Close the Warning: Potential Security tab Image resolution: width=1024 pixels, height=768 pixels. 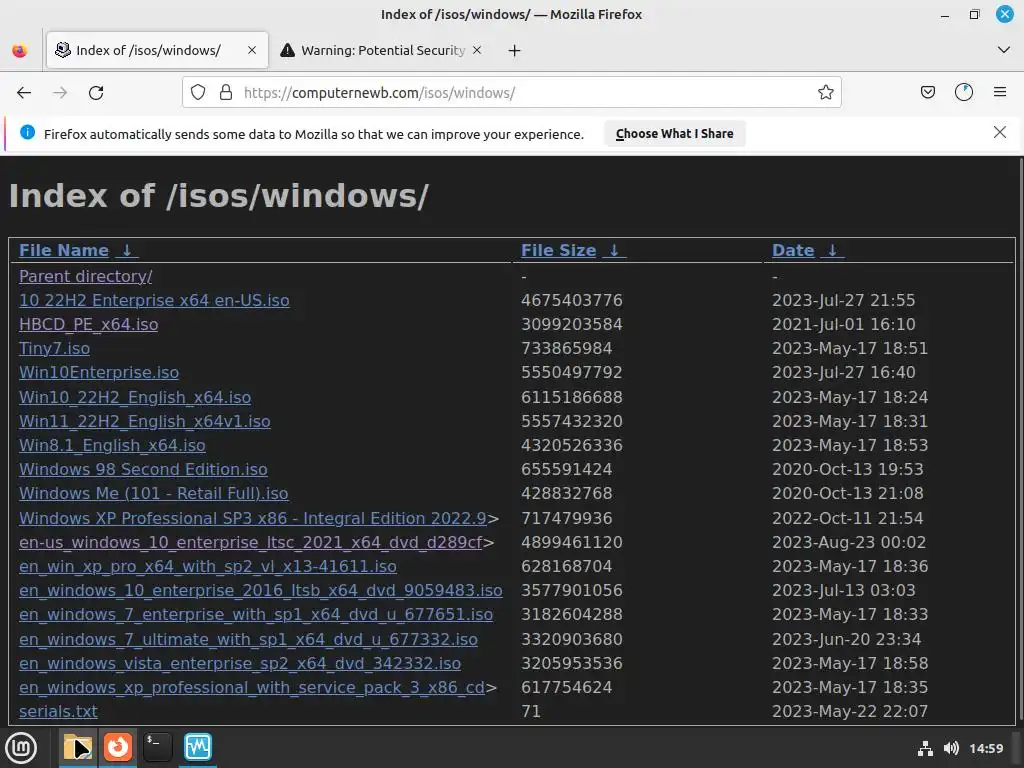[477, 50]
